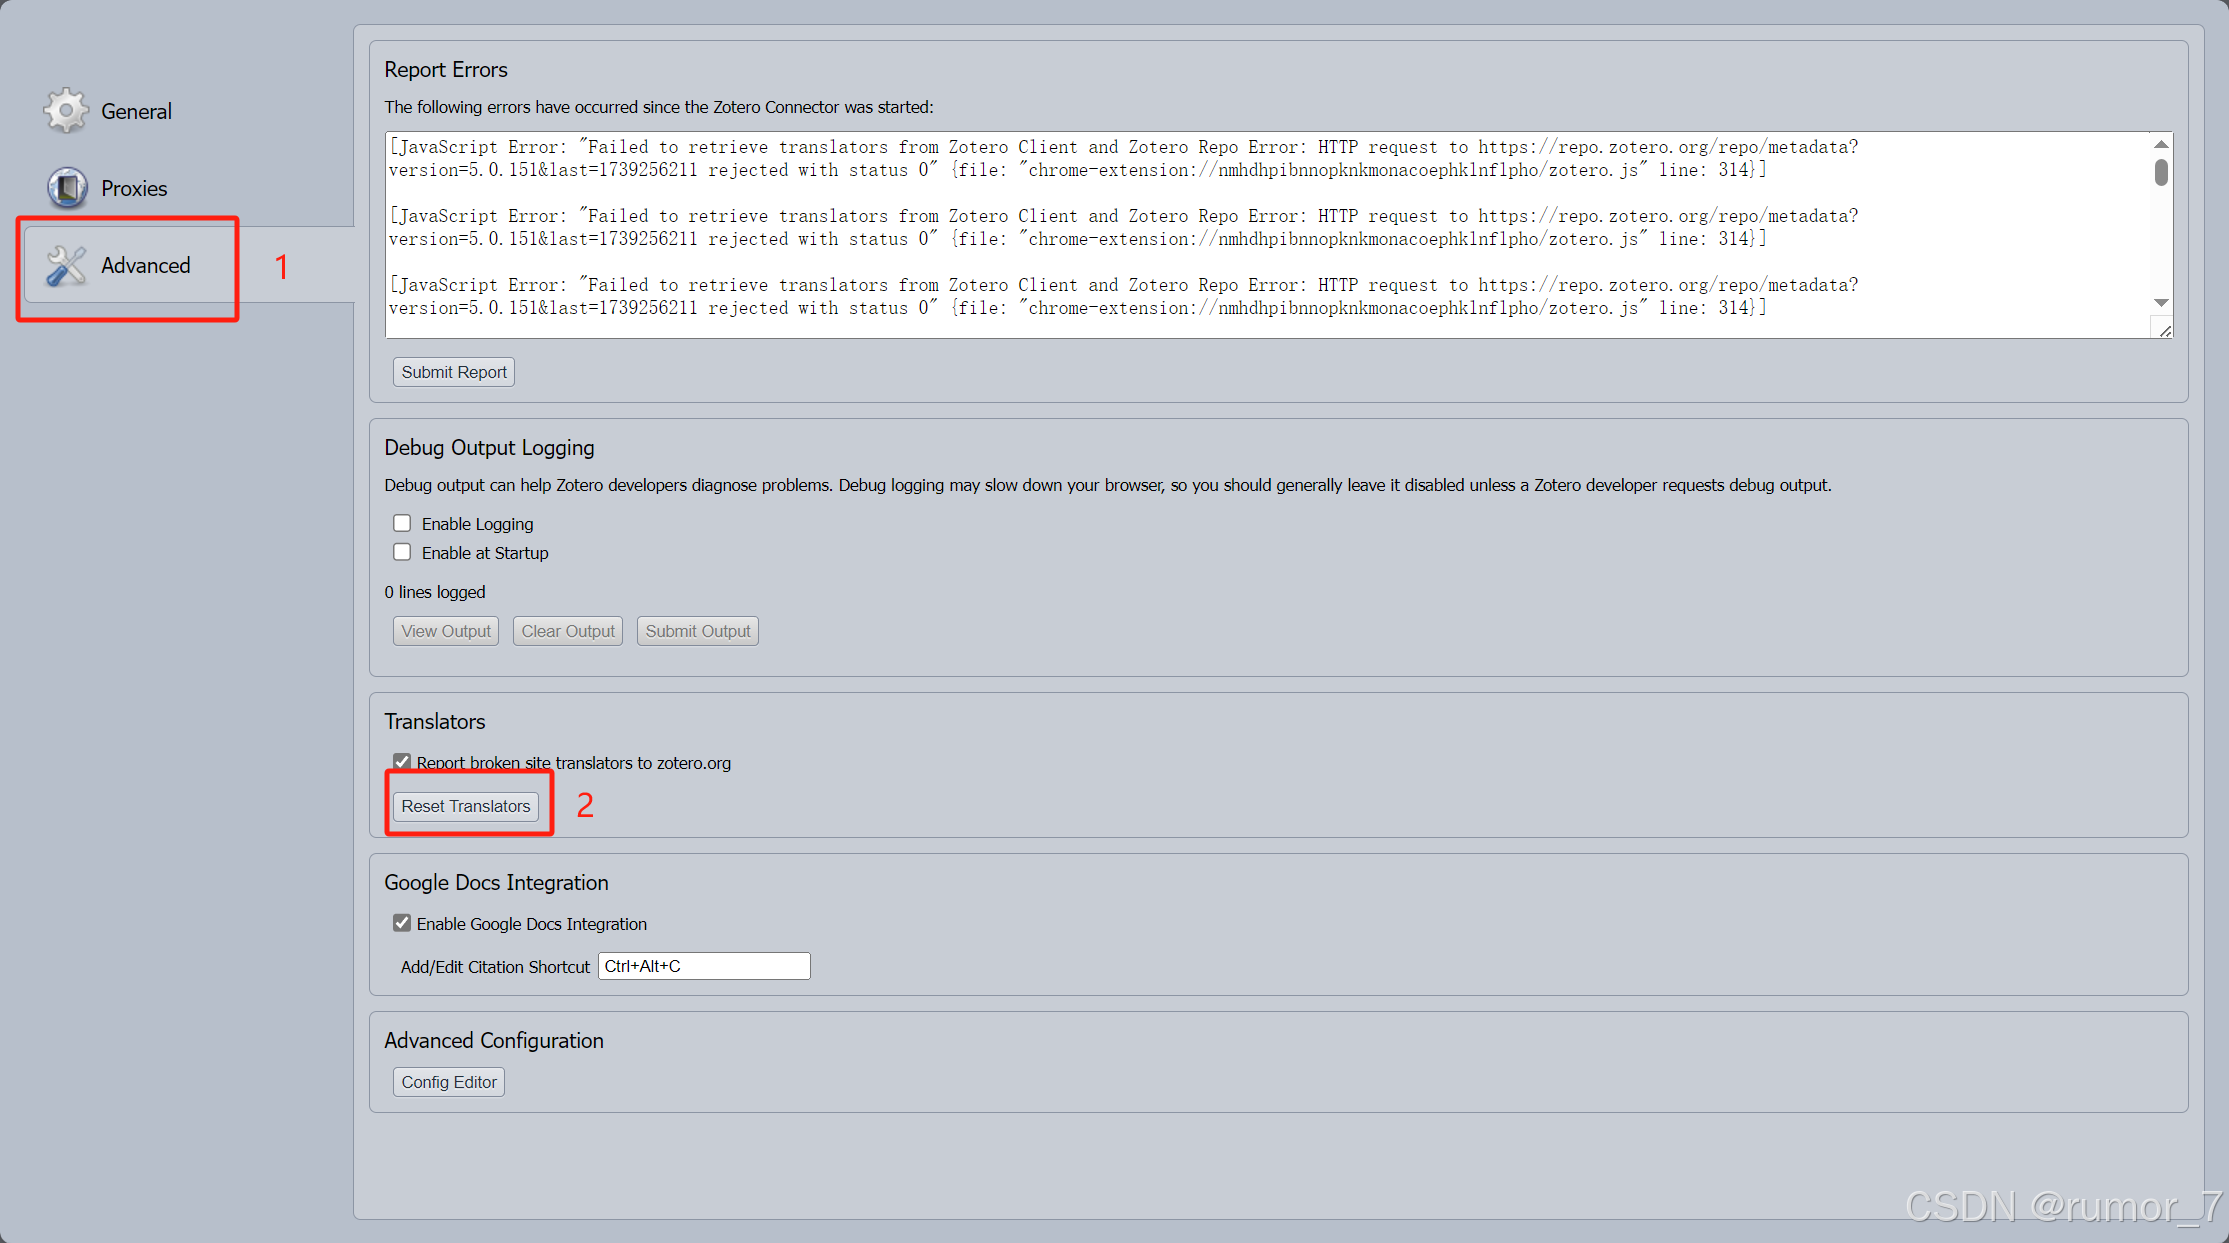The width and height of the screenshot is (2229, 1243).
Task: Click the General gear icon
Action: point(66,110)
